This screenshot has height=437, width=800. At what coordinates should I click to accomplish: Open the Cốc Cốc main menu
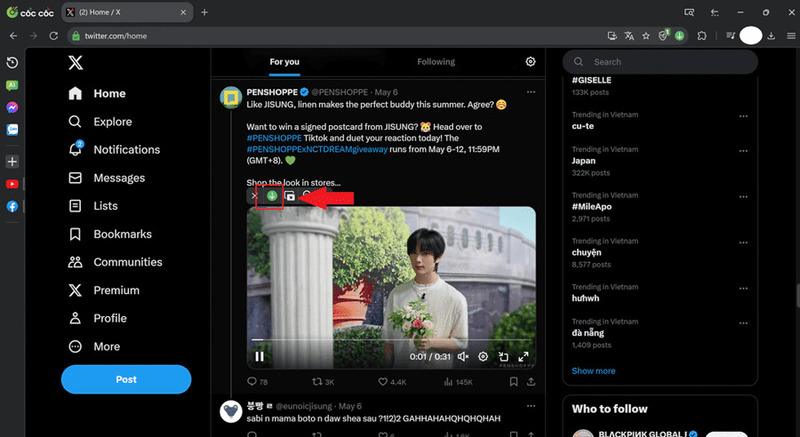click(791, 36)
